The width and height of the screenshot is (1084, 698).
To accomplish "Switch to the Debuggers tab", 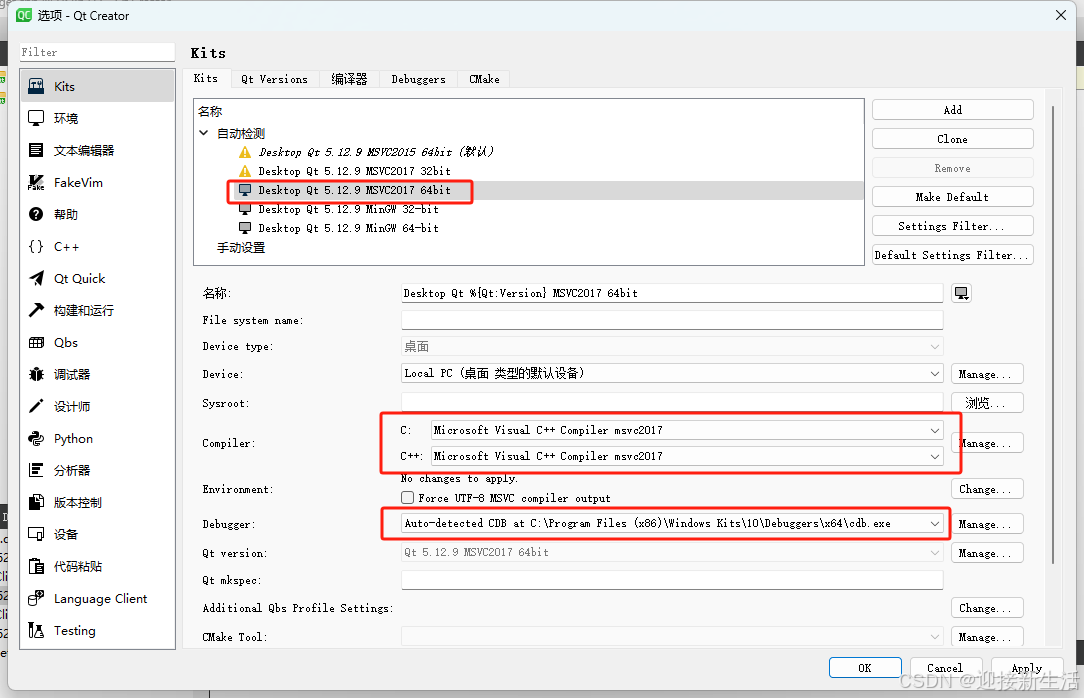I will pyautogui.click(x=417, y=78).
